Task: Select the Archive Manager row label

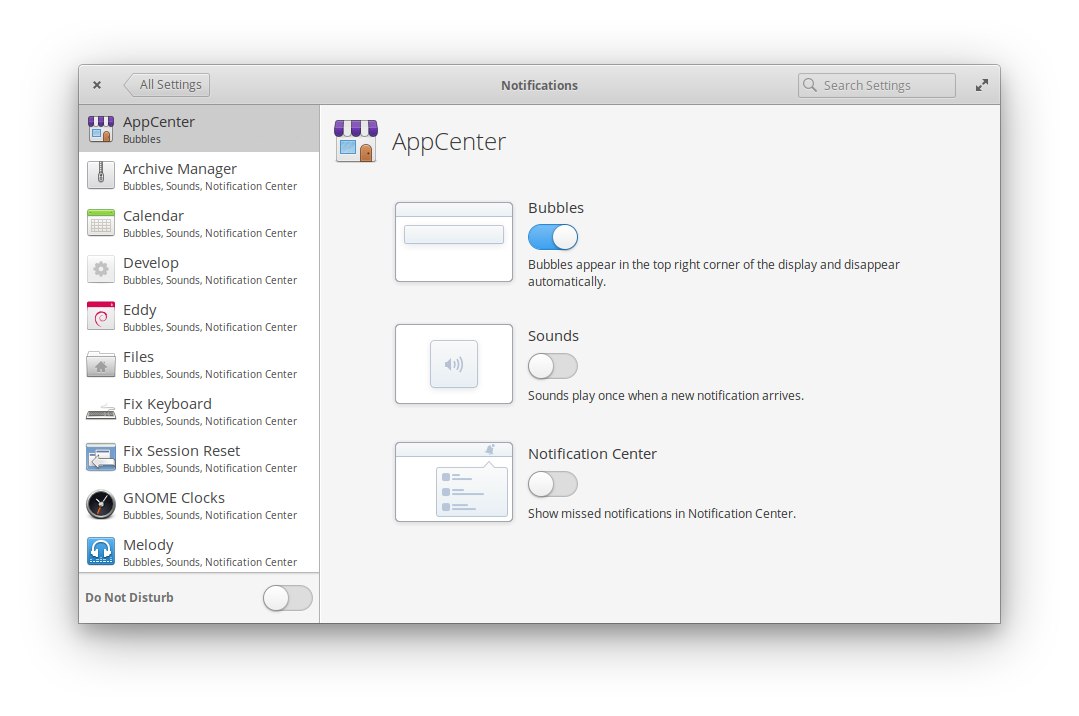Action: click(x=180, y=169)
